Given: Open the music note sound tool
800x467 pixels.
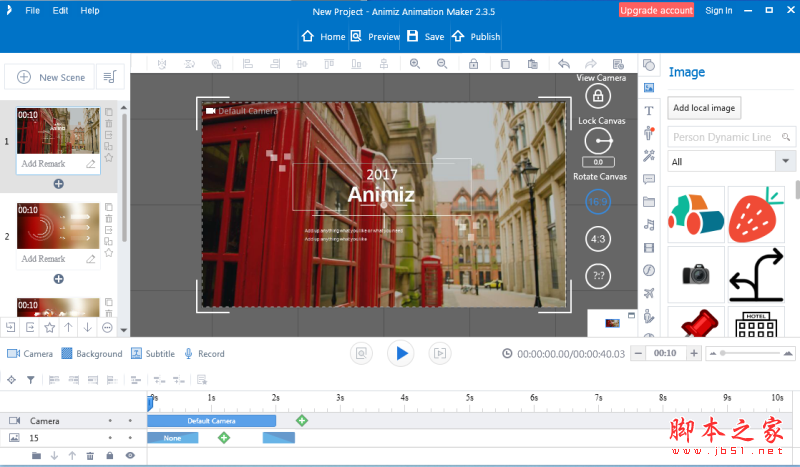Looking at the screenshot, I should pos(649,225).
